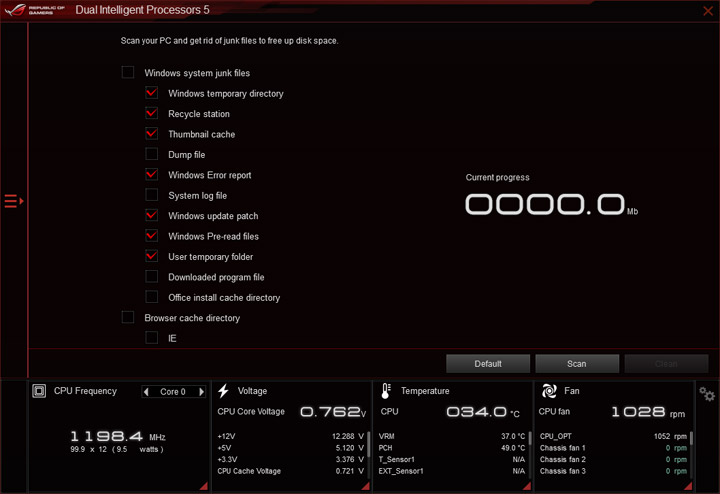Viewport: 720px width, 494px height.
Task: Close the Dual Intelligent Processors window
Action: (x=708, y=11)
